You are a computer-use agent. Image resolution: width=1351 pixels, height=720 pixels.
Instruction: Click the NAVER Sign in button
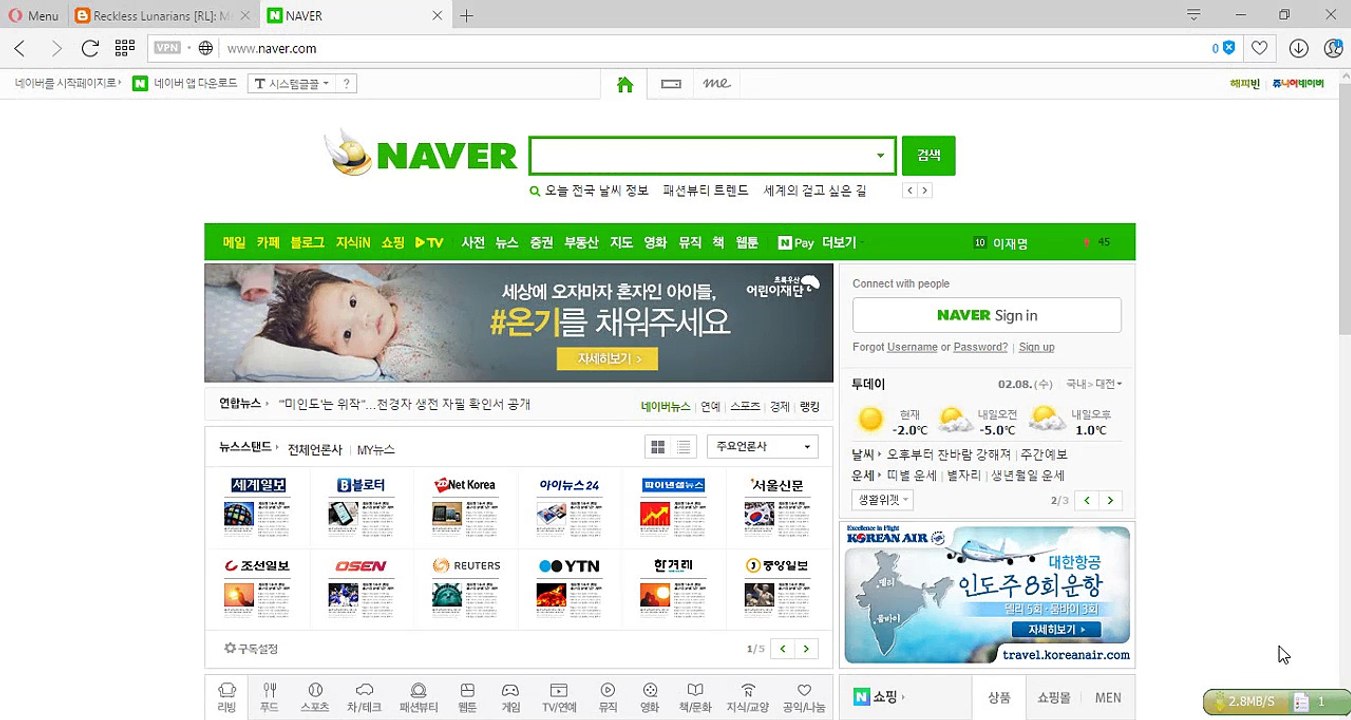[x=987, y=315]
